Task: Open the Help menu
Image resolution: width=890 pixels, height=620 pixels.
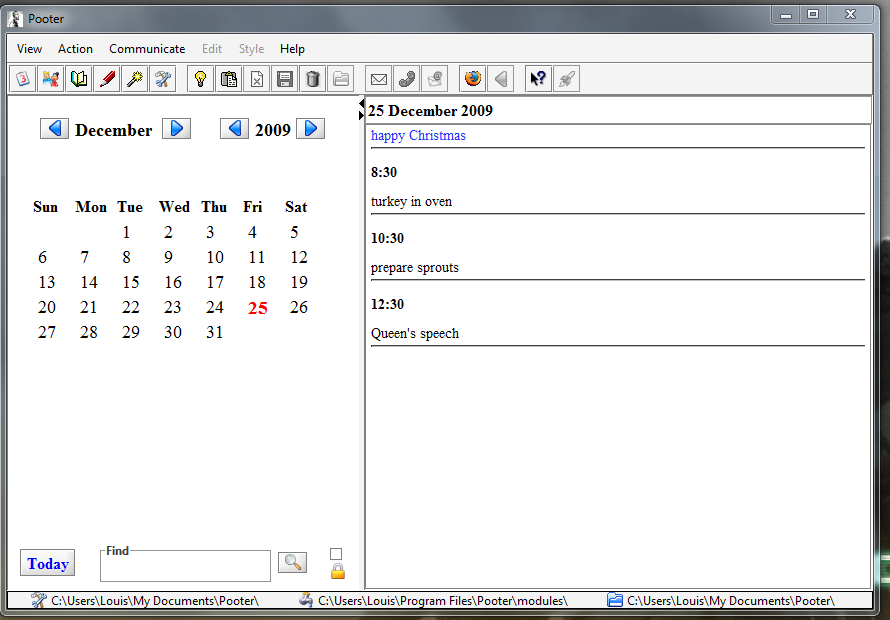Action: pyautogui.click(x=292, y=49)
